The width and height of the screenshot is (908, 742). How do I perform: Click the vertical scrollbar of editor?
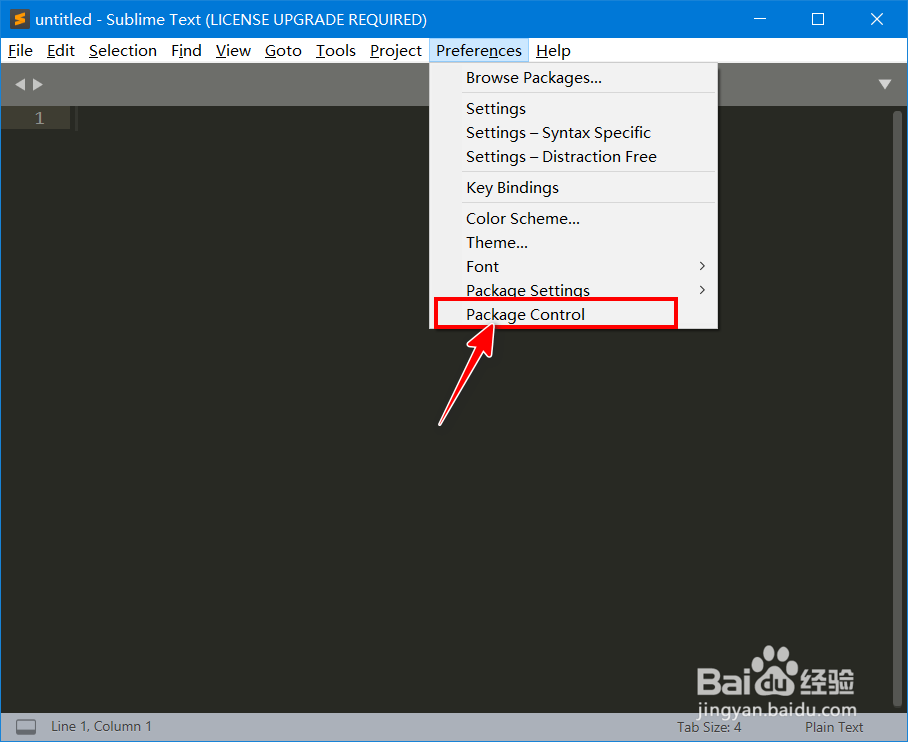pos(898,408)
